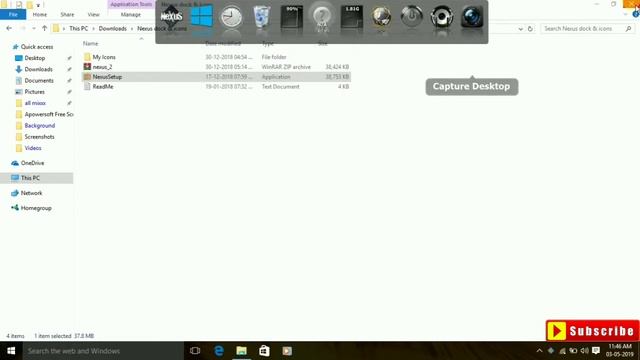Screen dimensions: 640x360
Task: Switch to the Share ribbon tab
Action: click(x=67, y=14)
